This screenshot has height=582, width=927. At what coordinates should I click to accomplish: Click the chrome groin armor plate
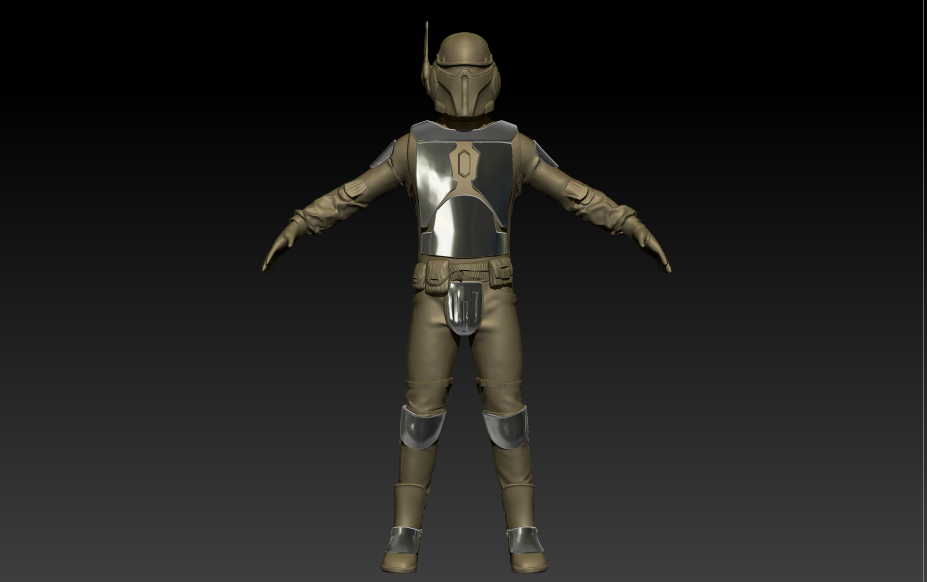tap(464, 308)
